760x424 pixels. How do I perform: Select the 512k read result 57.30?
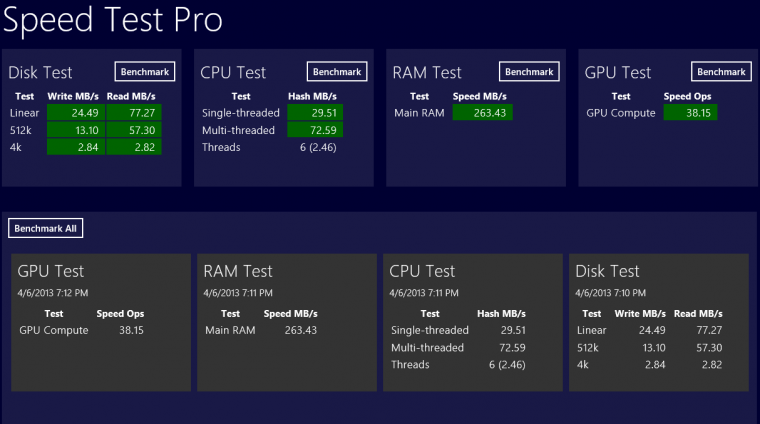[x=133, y=130]
